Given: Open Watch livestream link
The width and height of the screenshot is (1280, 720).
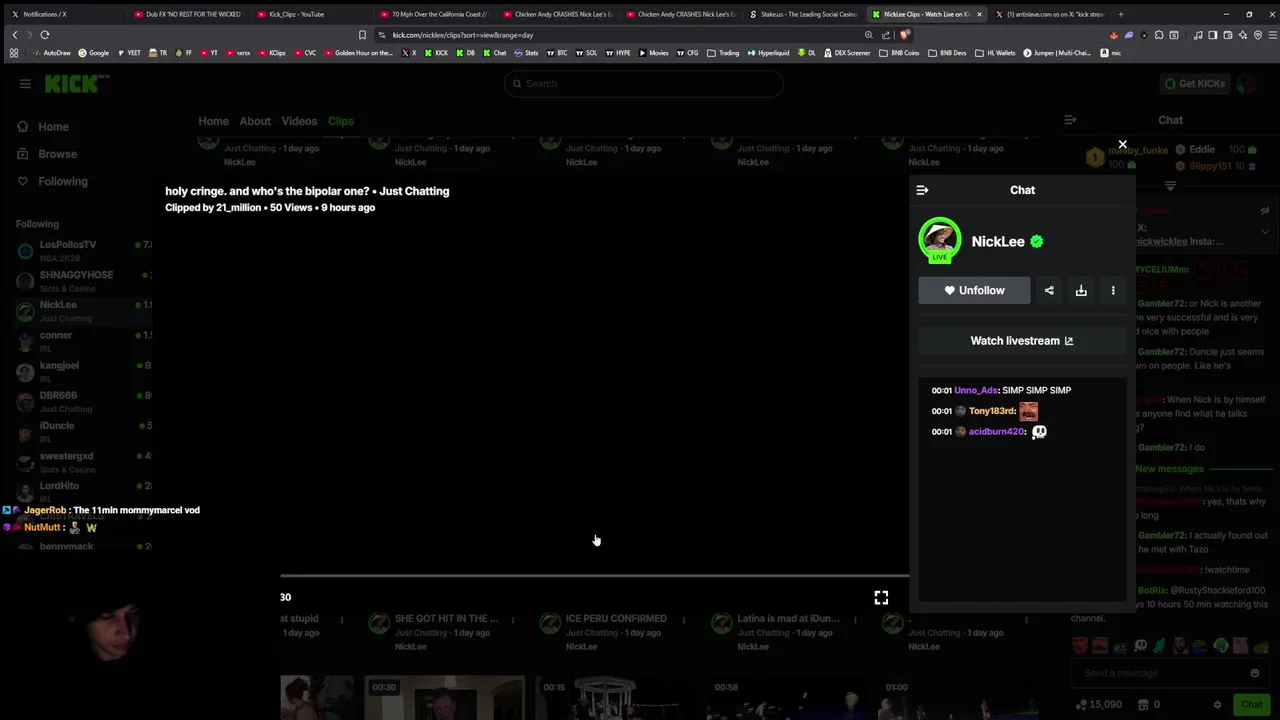Looking at the screenshot, I should tap(1022, 341).
